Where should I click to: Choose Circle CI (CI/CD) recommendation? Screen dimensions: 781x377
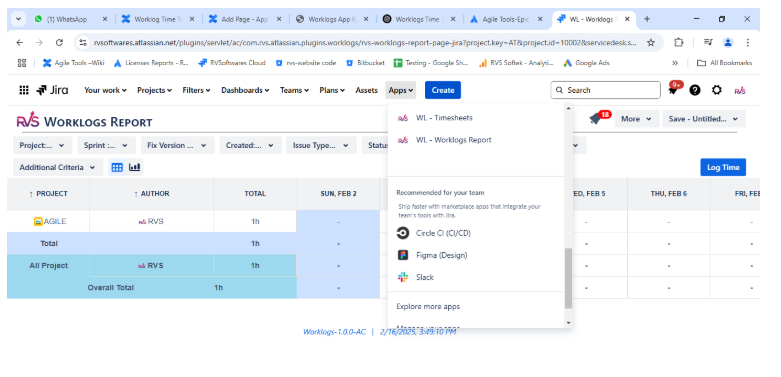[476, 233]
